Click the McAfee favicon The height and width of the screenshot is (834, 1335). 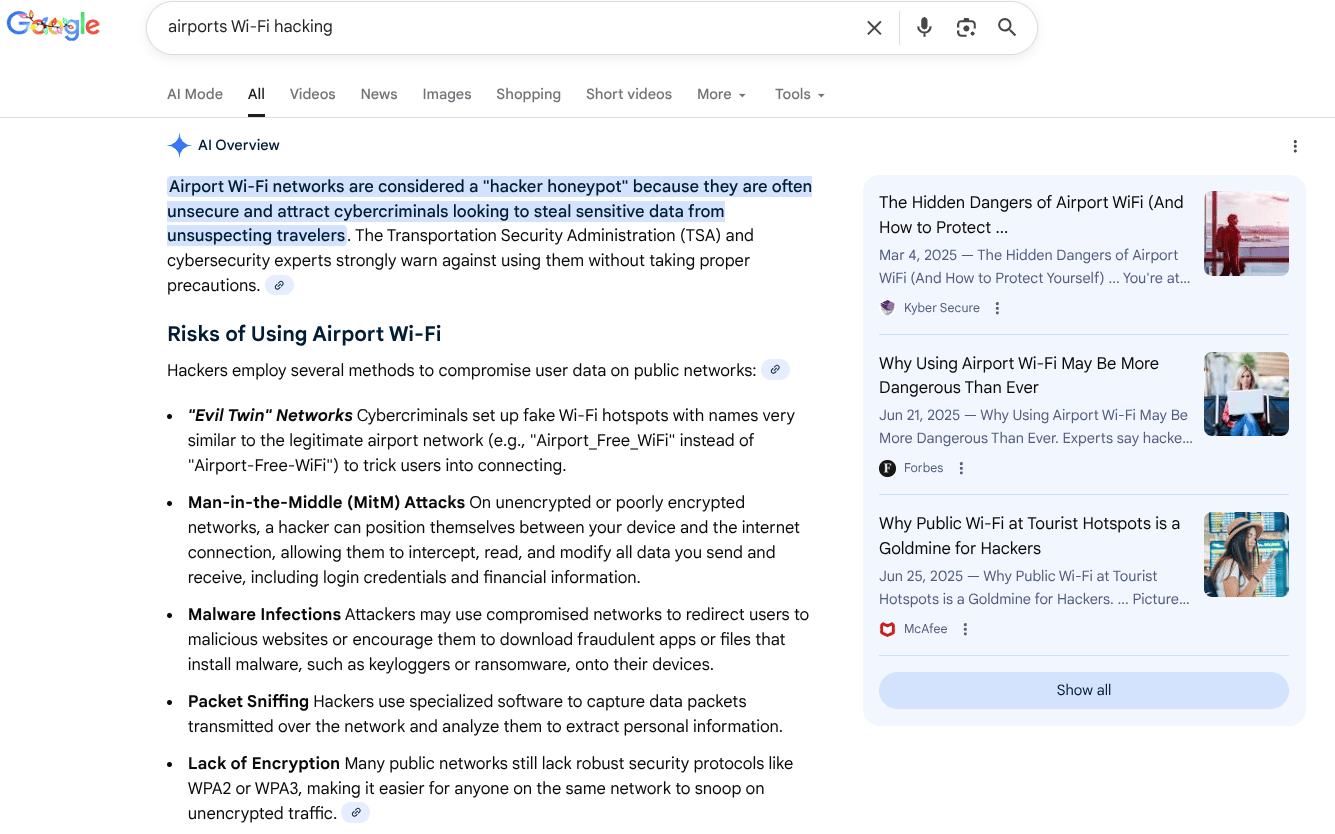tap(887, 629)
